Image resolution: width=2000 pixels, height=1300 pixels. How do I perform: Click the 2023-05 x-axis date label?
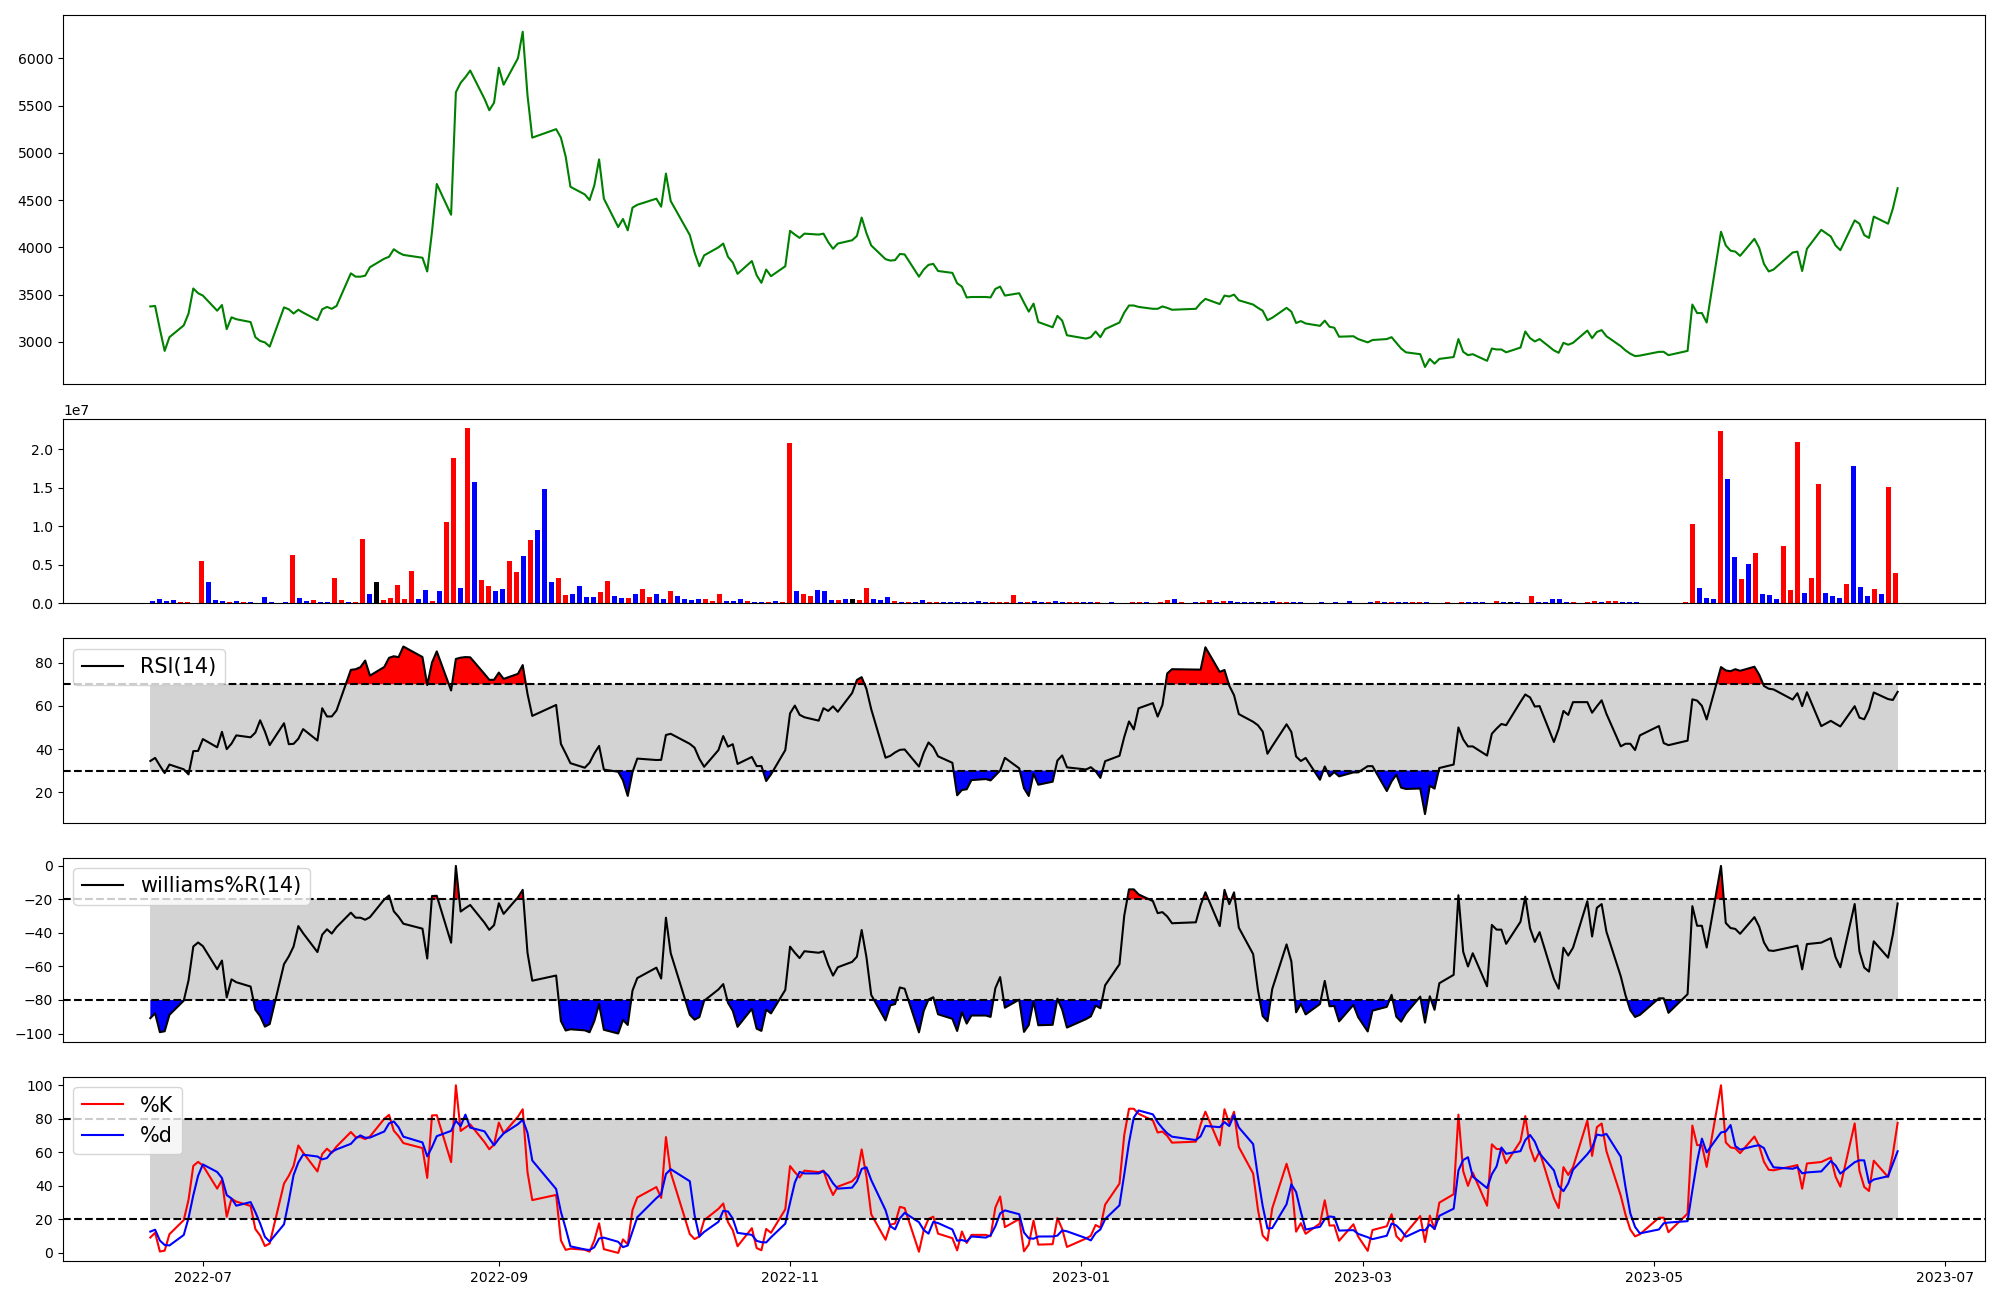tap(1653, 1277)
